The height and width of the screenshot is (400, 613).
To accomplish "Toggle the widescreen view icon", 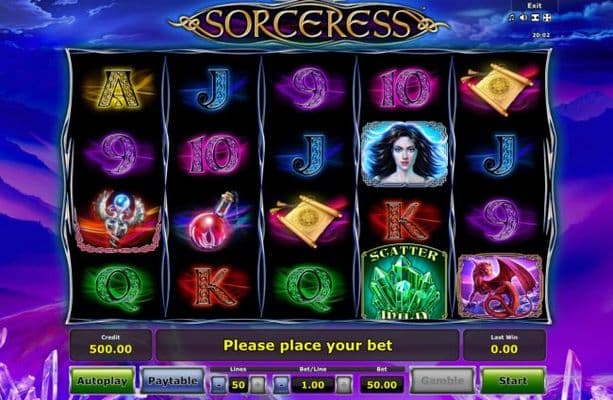I will (x=536, y=18).
